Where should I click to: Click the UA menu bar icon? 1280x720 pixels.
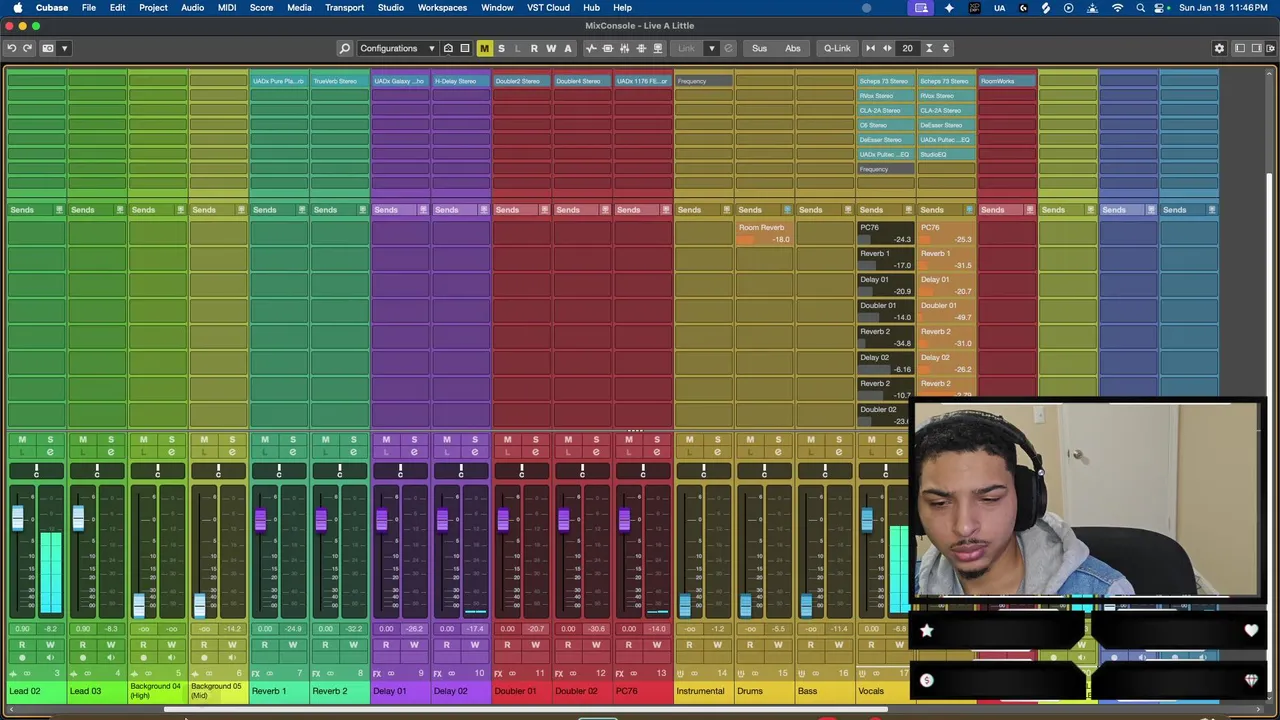click(x=1000, y=8)
